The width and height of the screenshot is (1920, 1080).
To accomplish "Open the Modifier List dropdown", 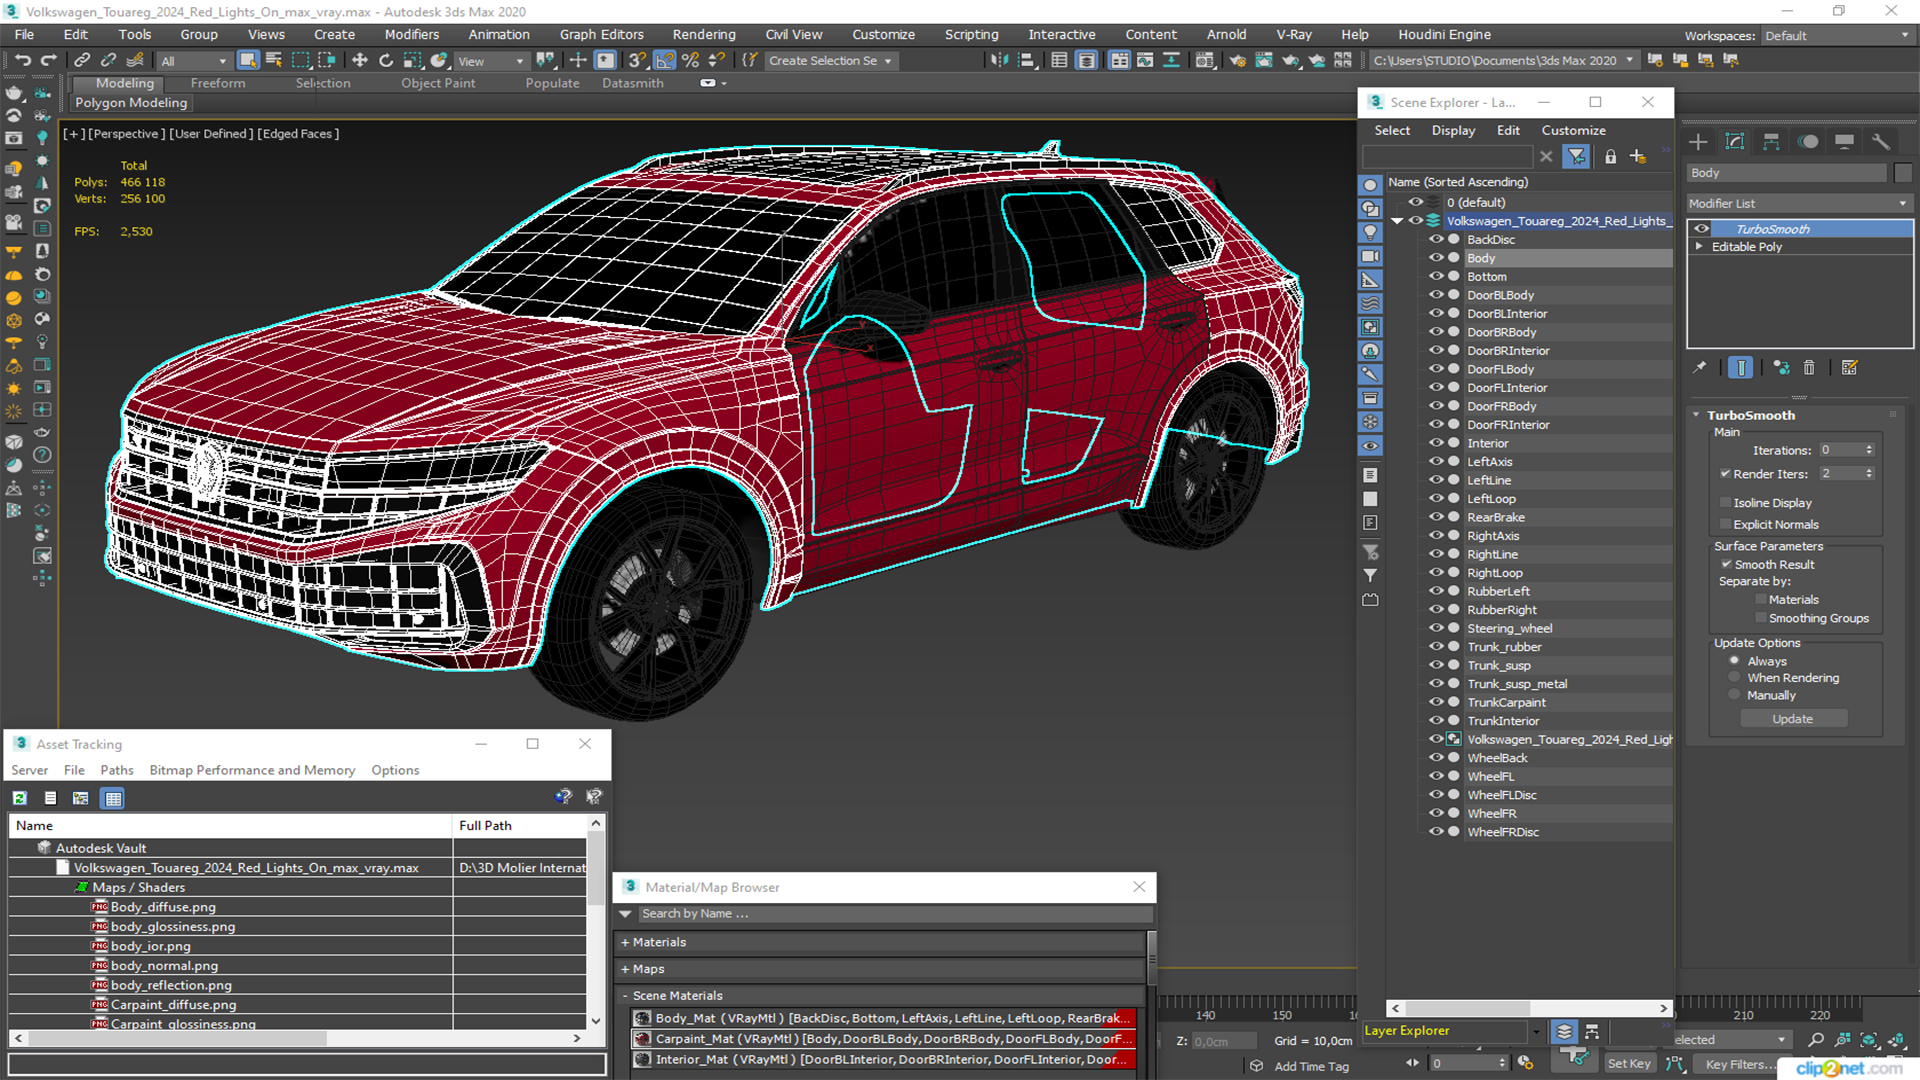I will pos(1799,203).
